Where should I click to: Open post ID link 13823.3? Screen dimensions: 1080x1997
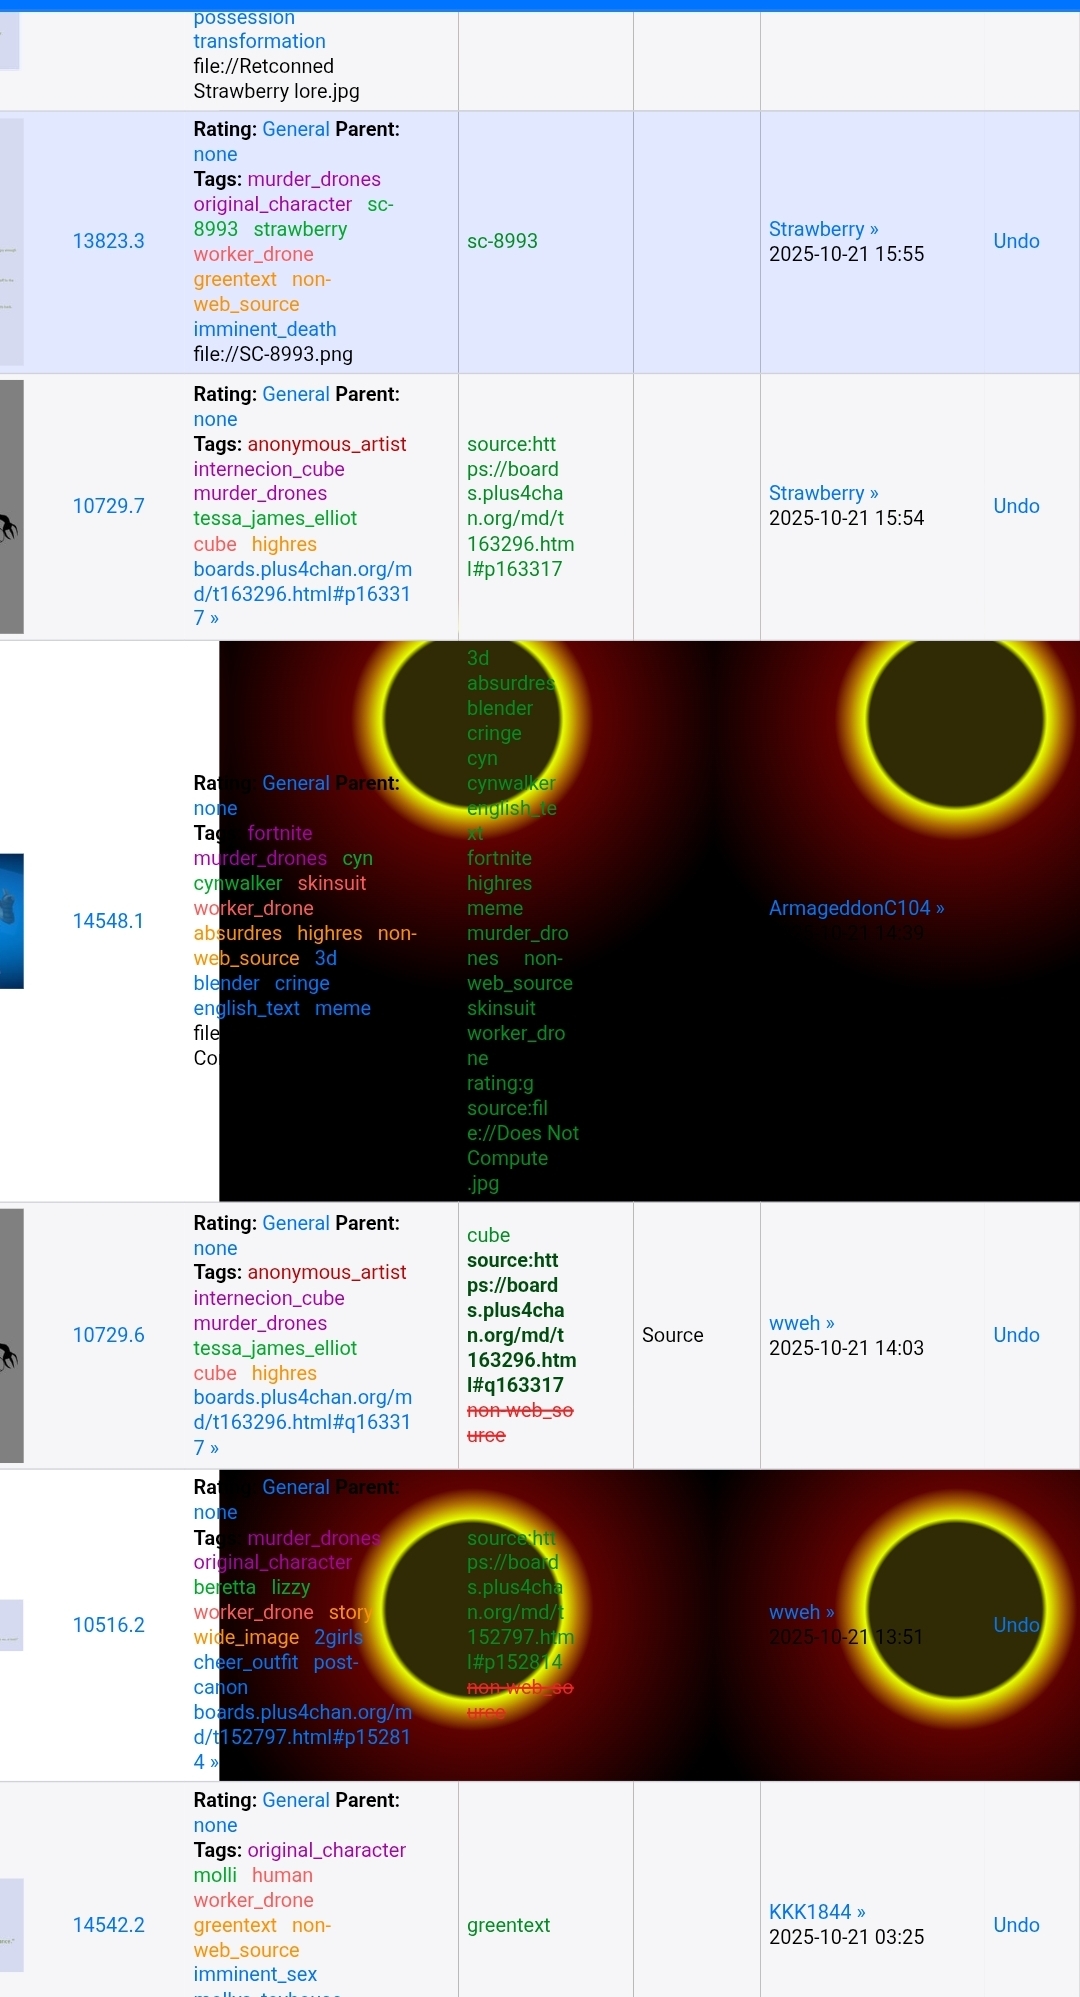[x=108, y=241]
